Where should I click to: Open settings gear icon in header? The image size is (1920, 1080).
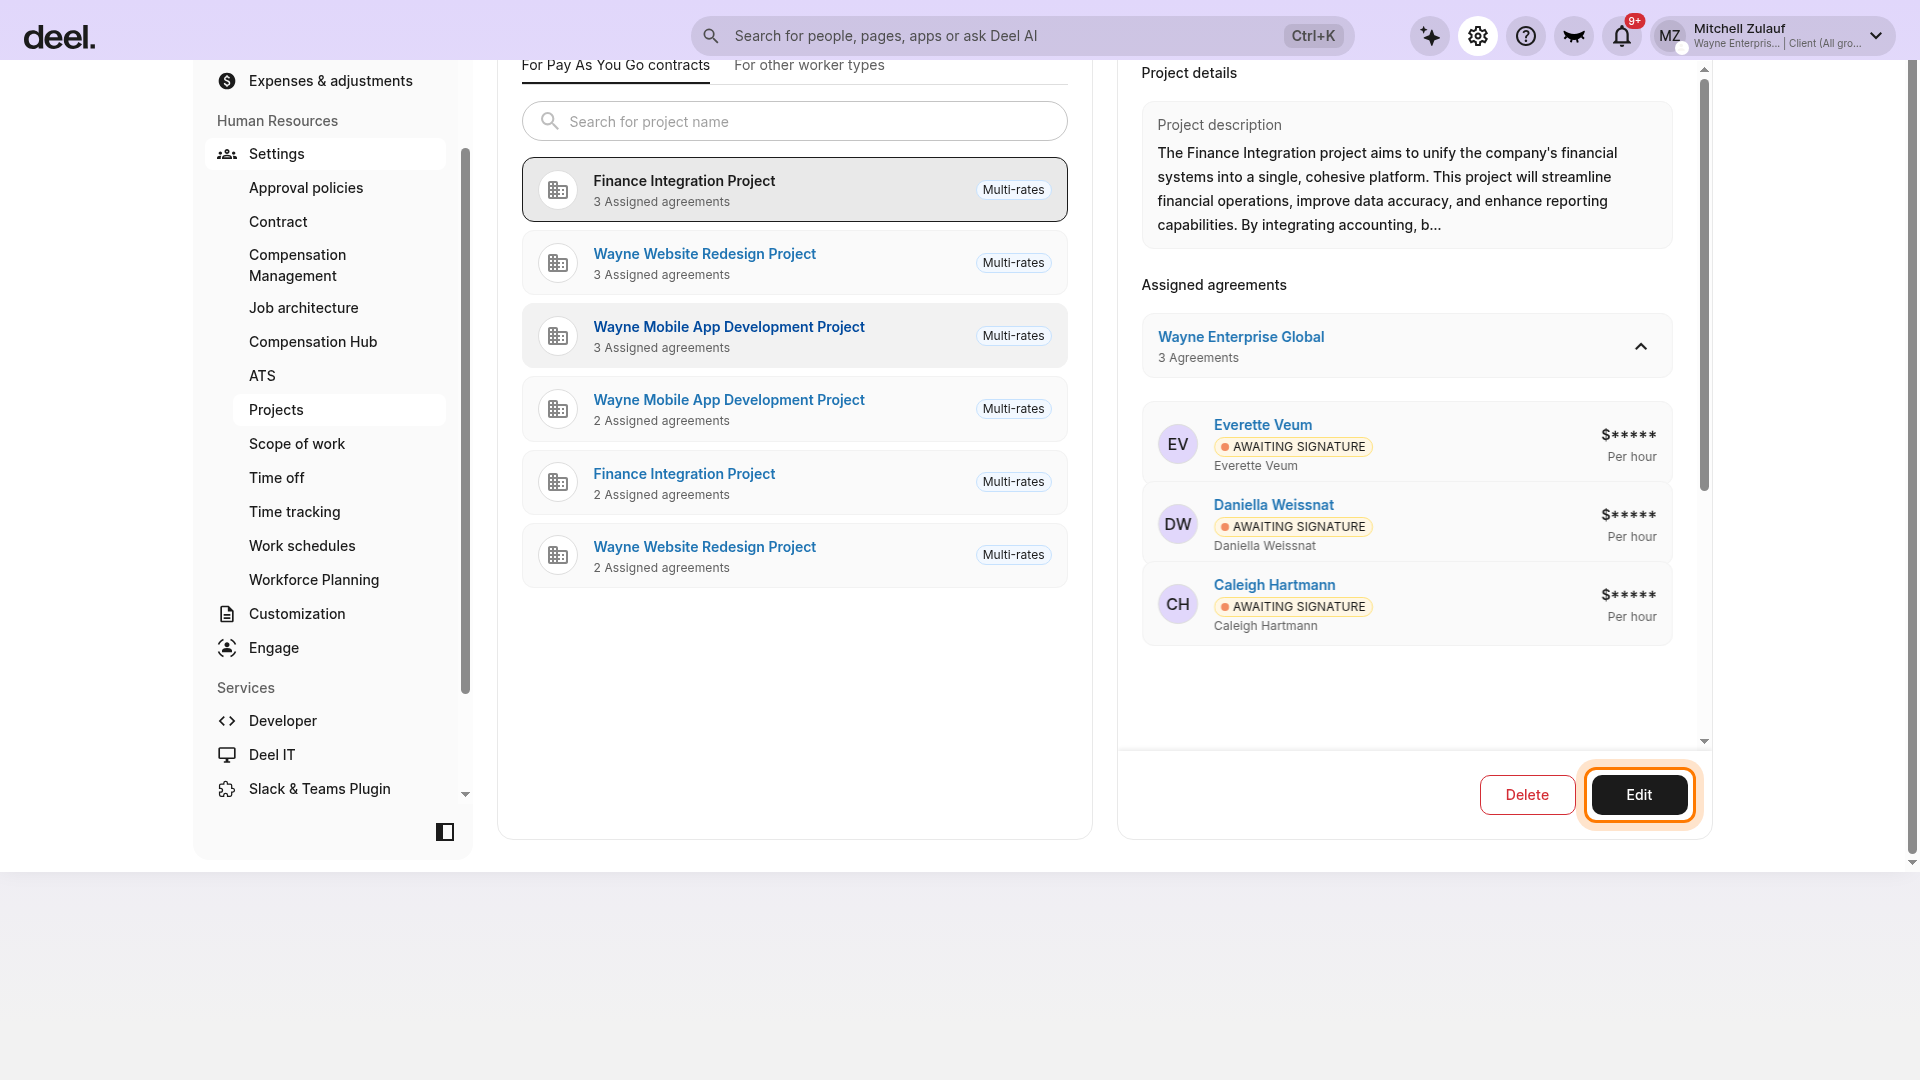click(x=1478, y=36)
